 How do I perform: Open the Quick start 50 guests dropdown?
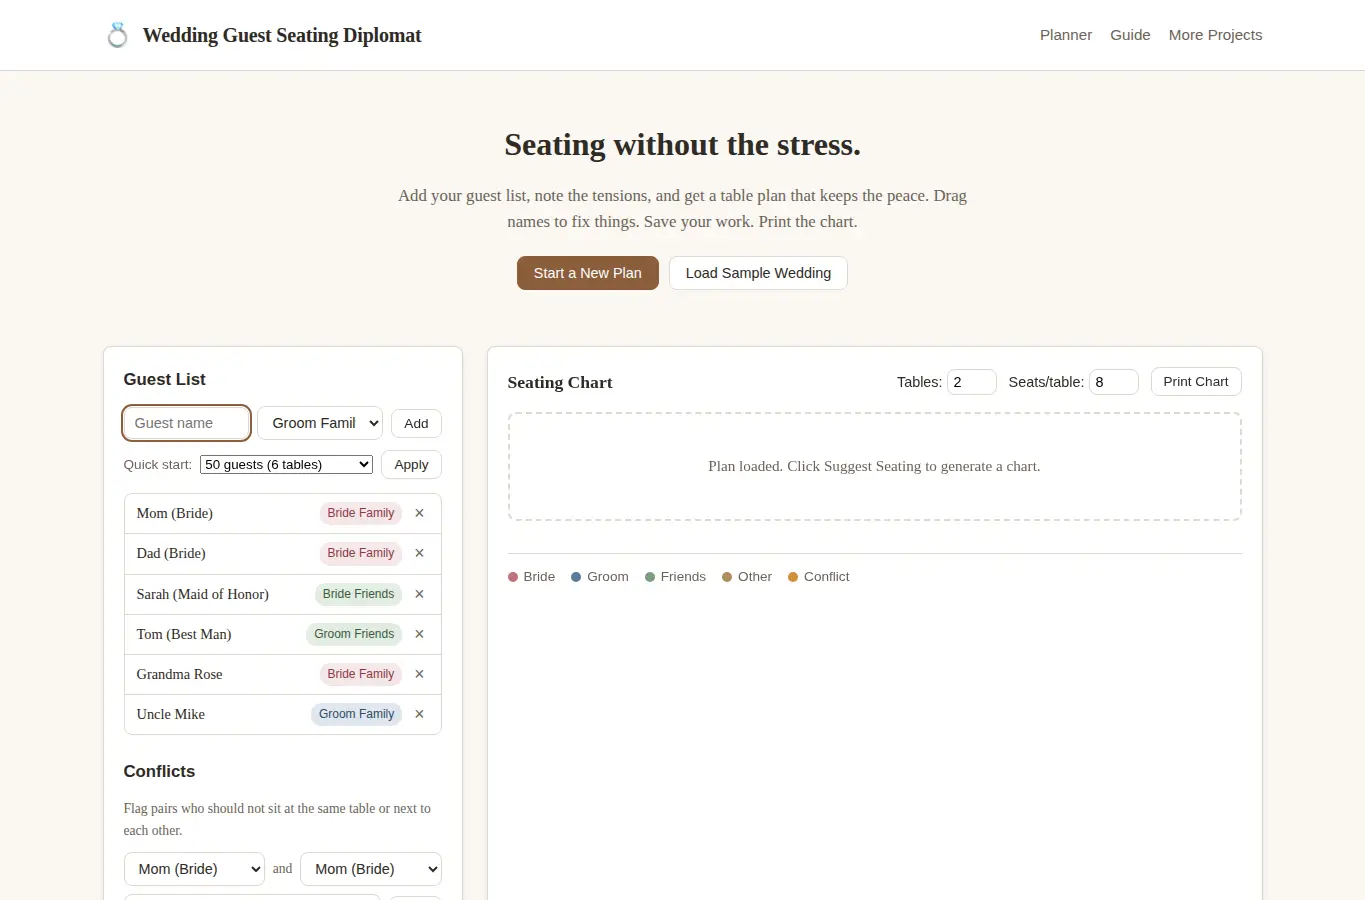coord(286,465)
